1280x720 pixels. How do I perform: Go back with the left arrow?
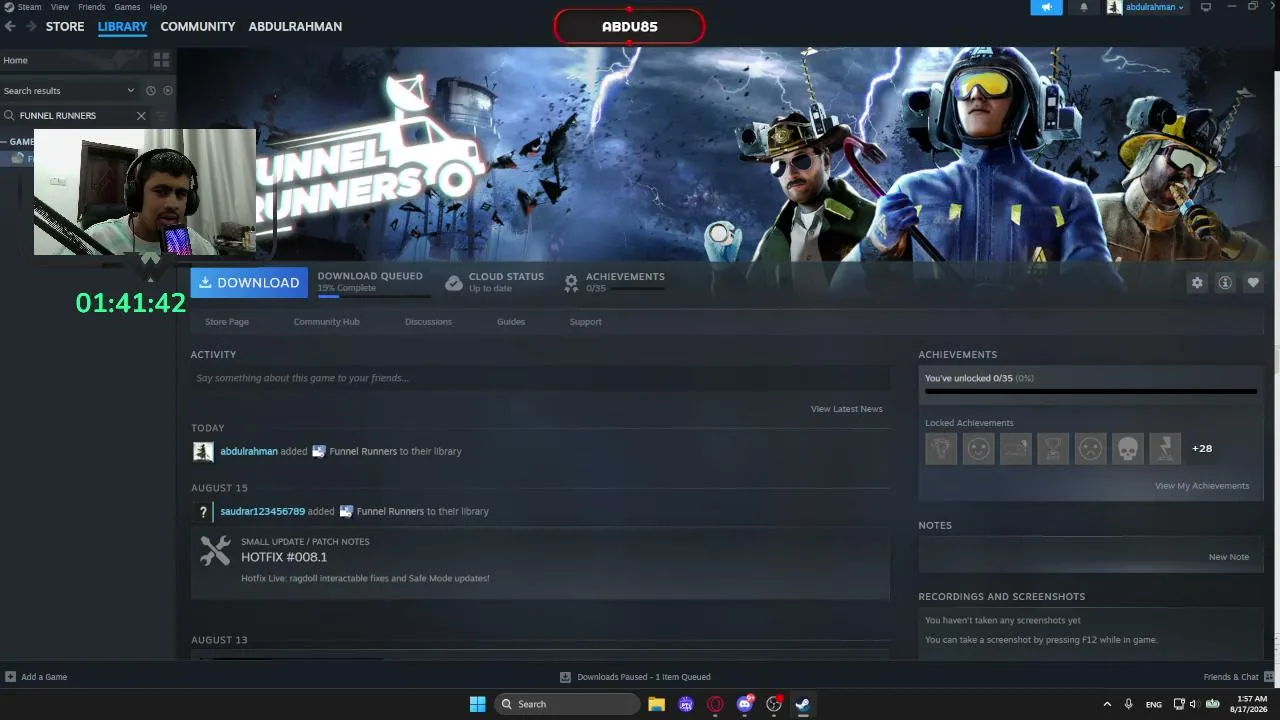[10, 26]
